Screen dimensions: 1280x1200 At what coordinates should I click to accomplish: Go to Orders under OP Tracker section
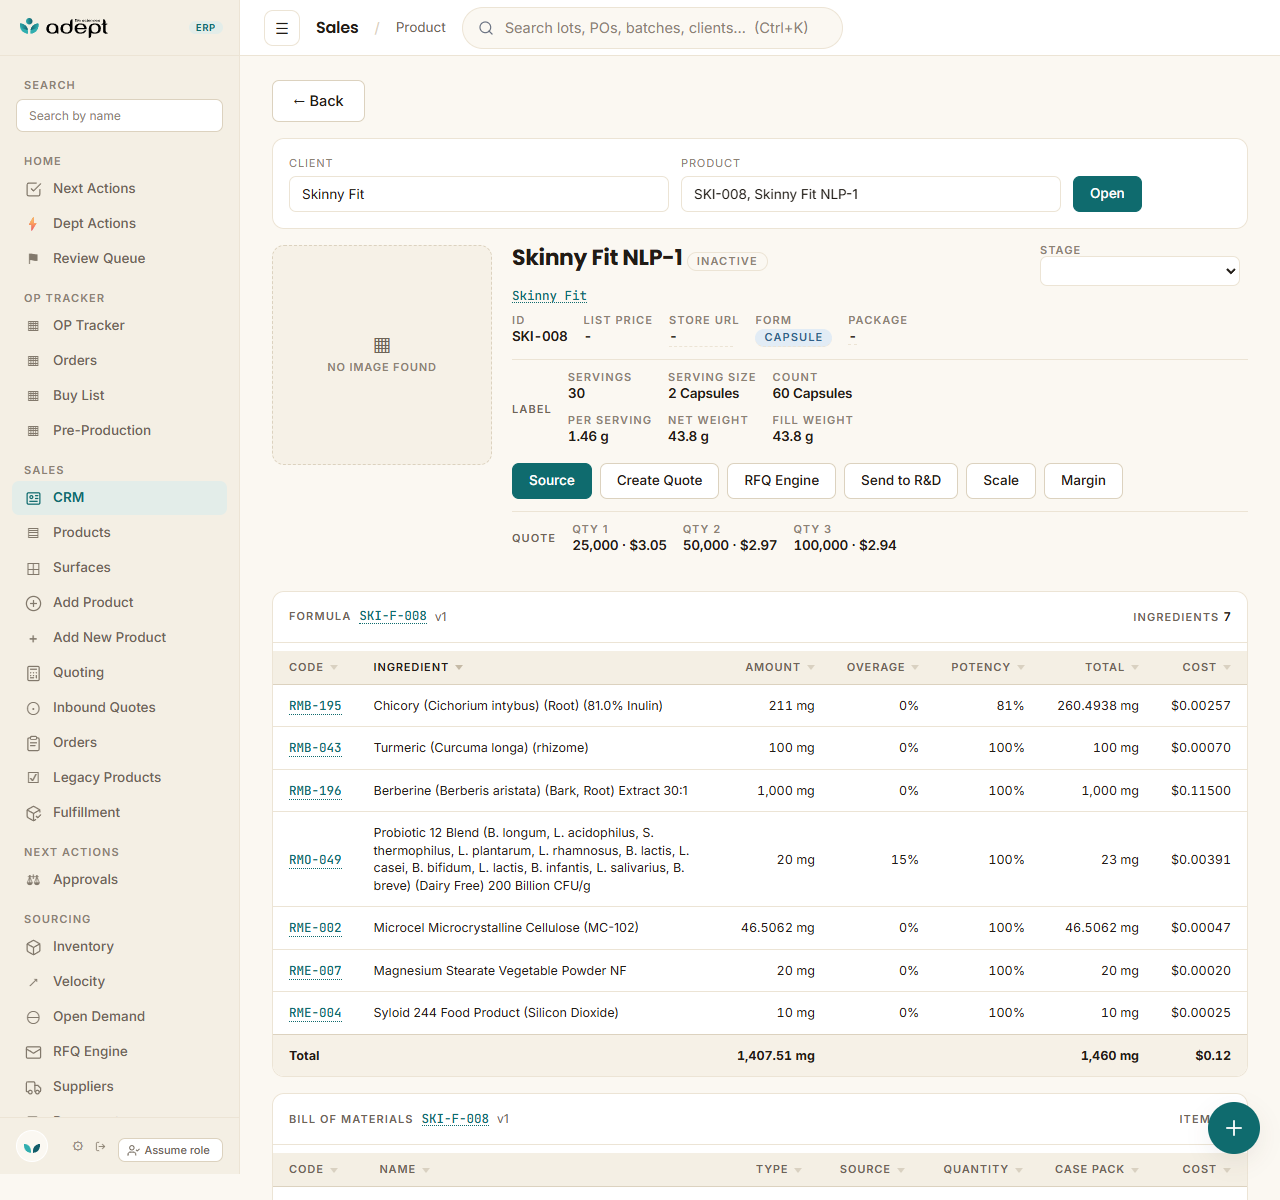tap(120, 361)
